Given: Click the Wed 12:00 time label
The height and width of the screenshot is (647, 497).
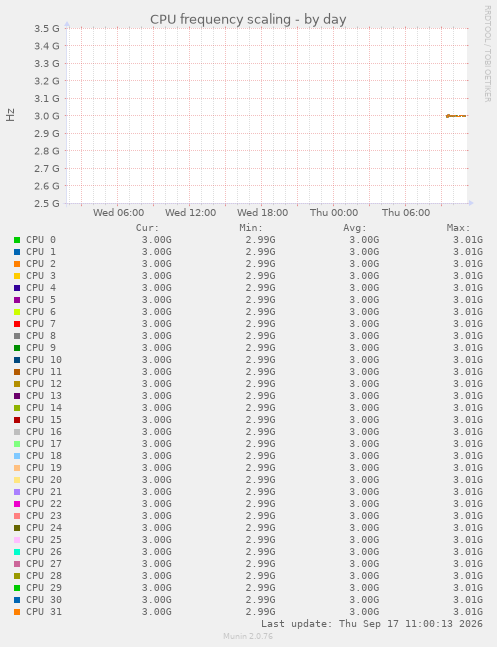Looking at the screenshot, I should point(190,213).
